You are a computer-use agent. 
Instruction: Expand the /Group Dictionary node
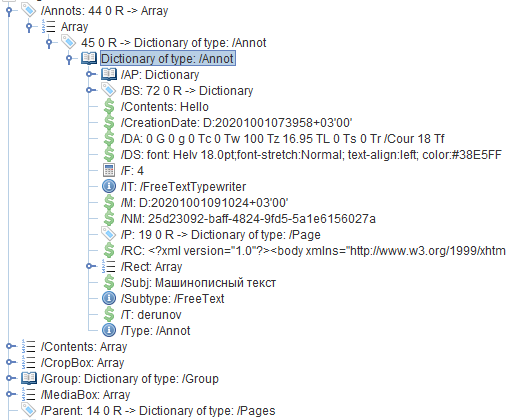pos(10,378)
